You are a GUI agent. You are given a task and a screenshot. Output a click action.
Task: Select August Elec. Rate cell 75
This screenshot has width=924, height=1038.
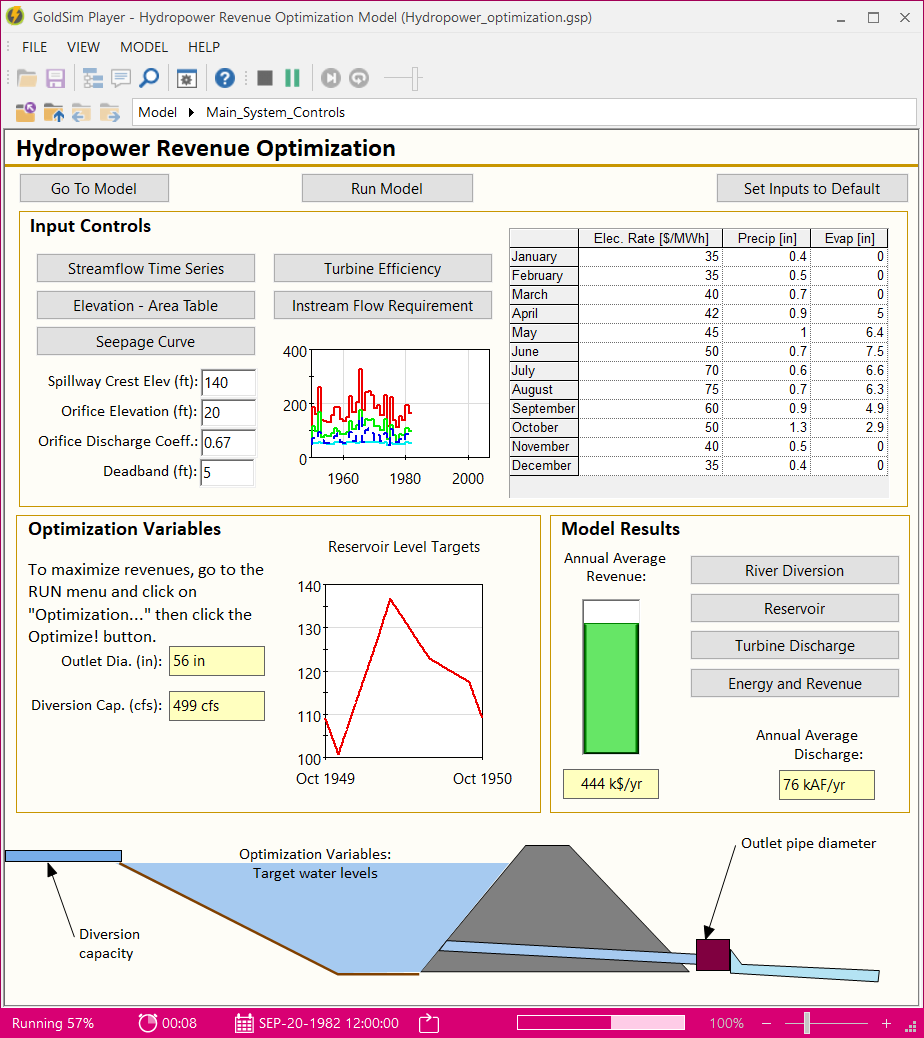point(650,389)
